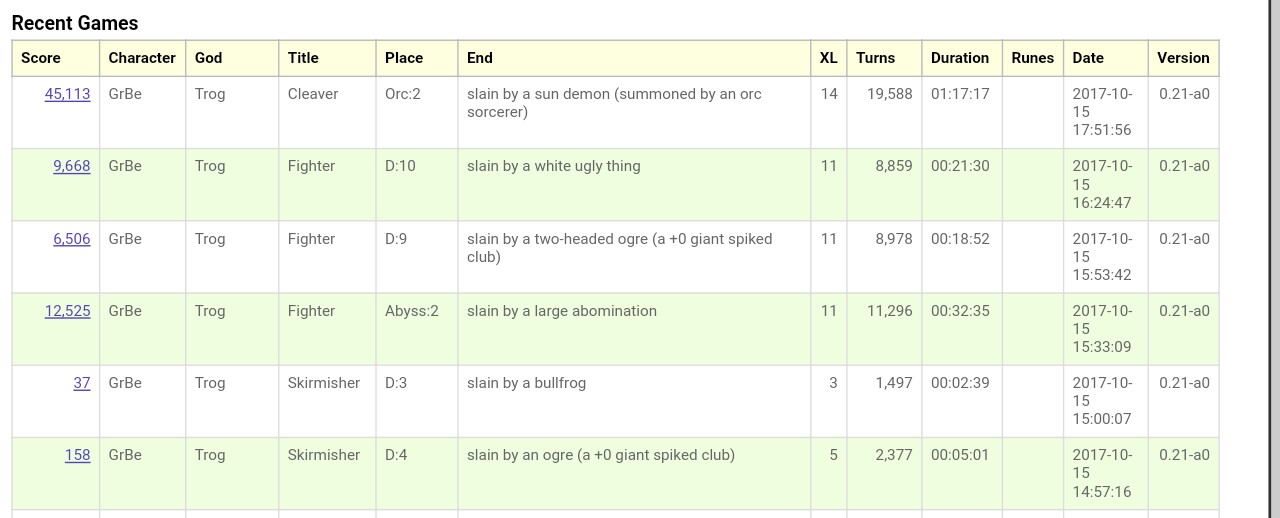Click the sun demon death description cell

click(614, 103)
